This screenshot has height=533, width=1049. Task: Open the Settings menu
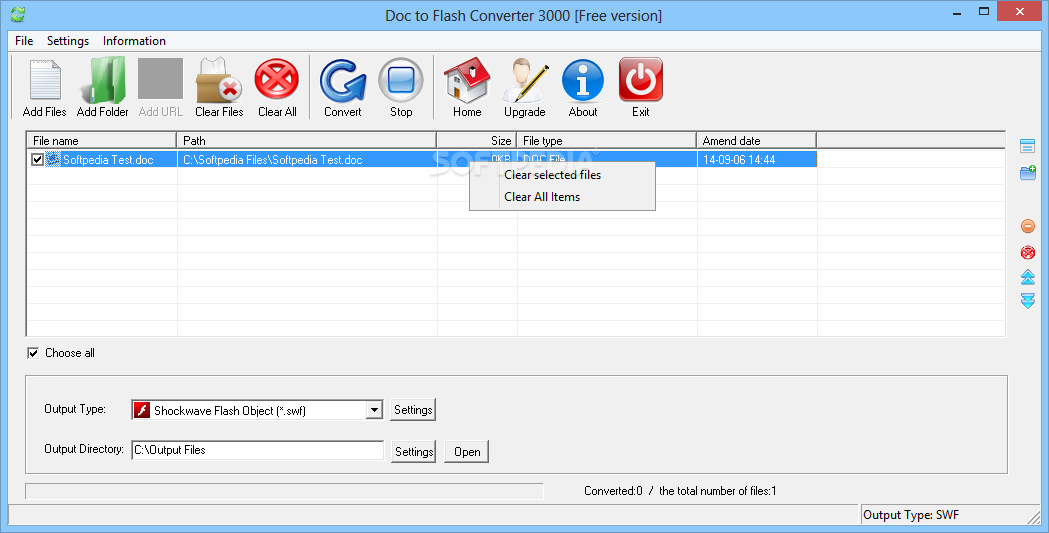pos(68,41)
